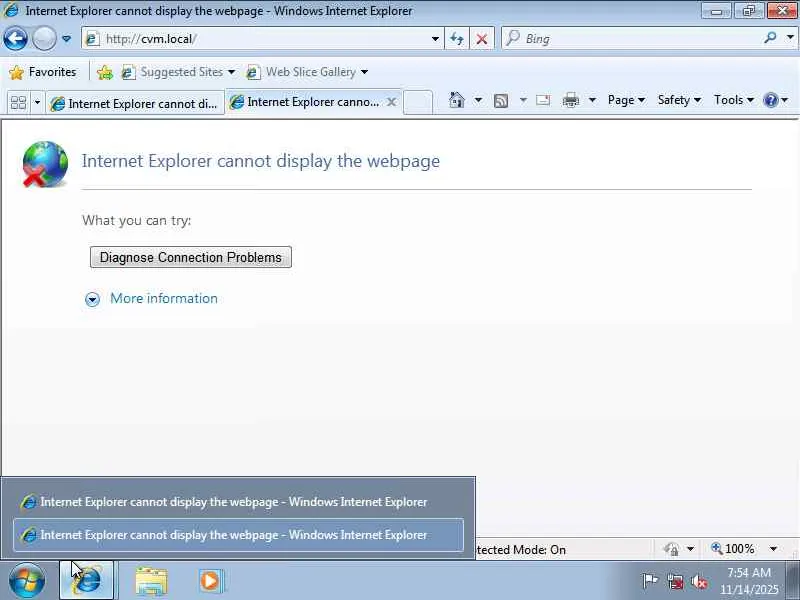Expand the More information chevron icon
The image size is (800, 600).
click(92, 299)
